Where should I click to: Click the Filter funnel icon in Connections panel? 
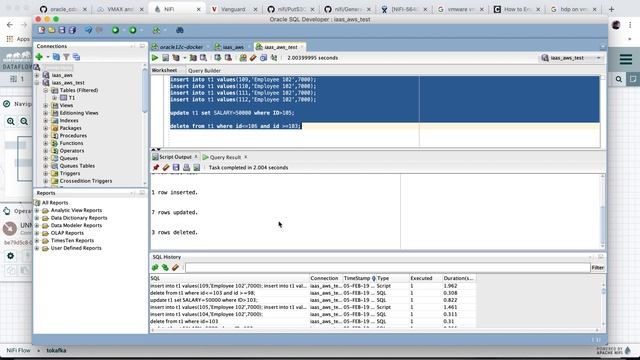tap(66, 57)
